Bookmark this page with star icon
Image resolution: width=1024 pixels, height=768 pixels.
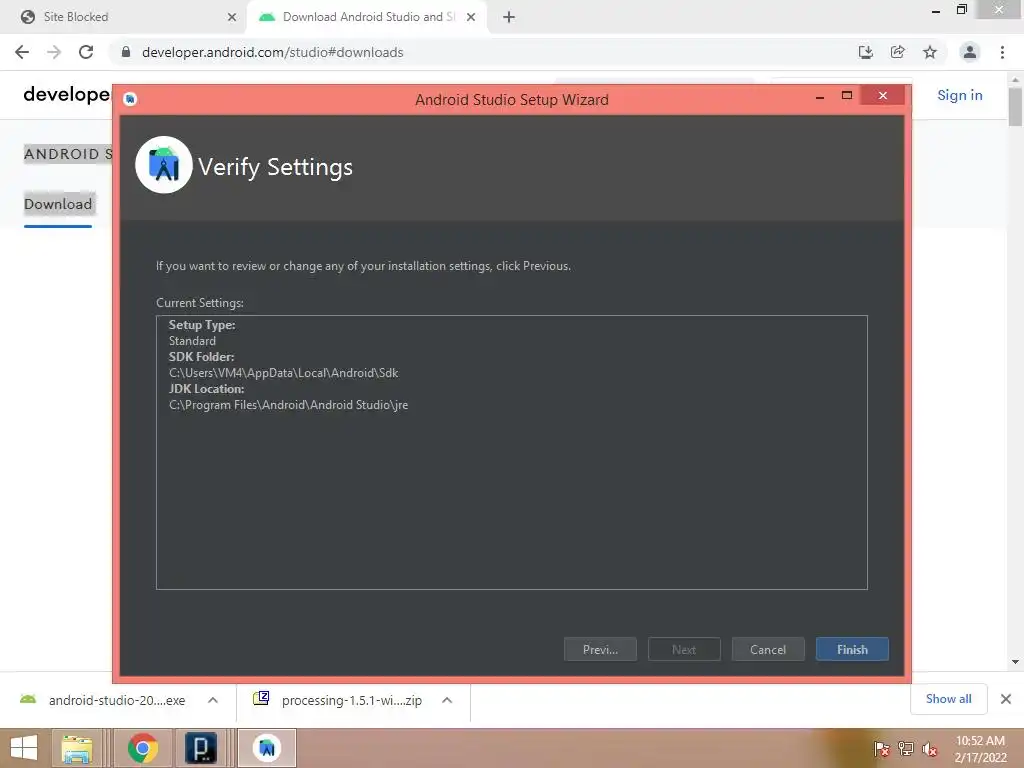pyautogui.click(x=929, y=52)
